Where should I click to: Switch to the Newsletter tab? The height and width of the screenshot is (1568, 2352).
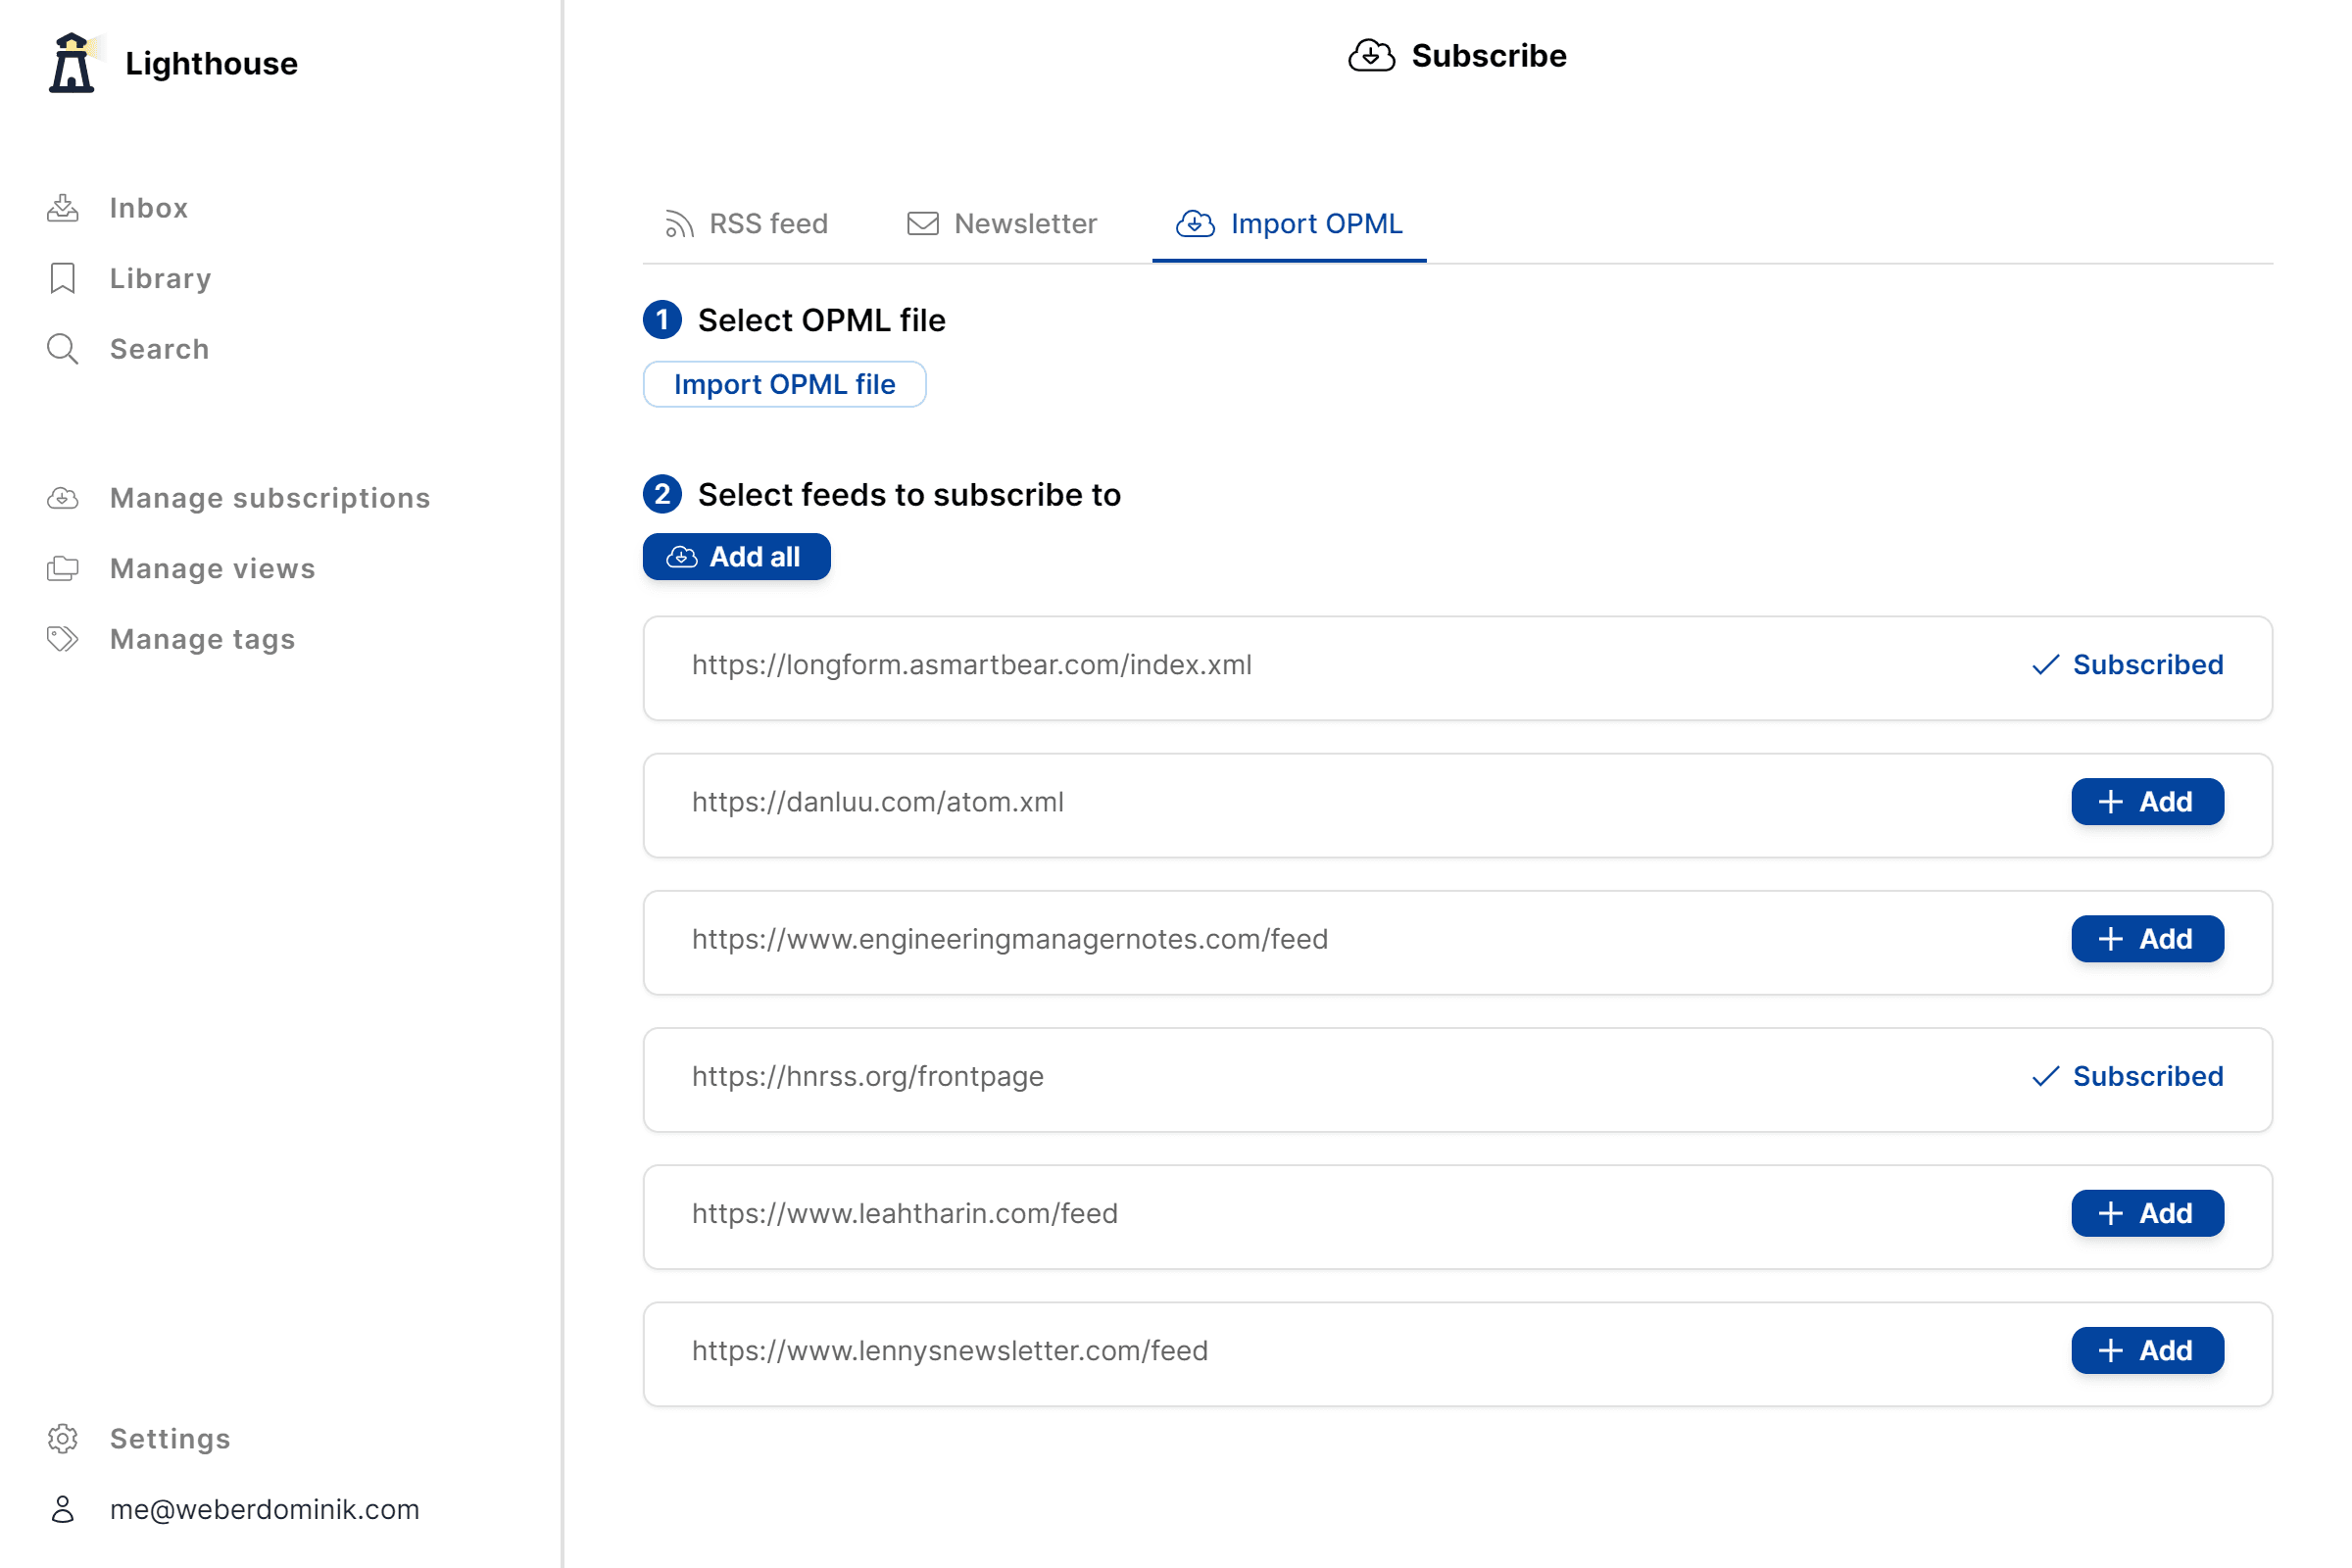click(1001, 224)
